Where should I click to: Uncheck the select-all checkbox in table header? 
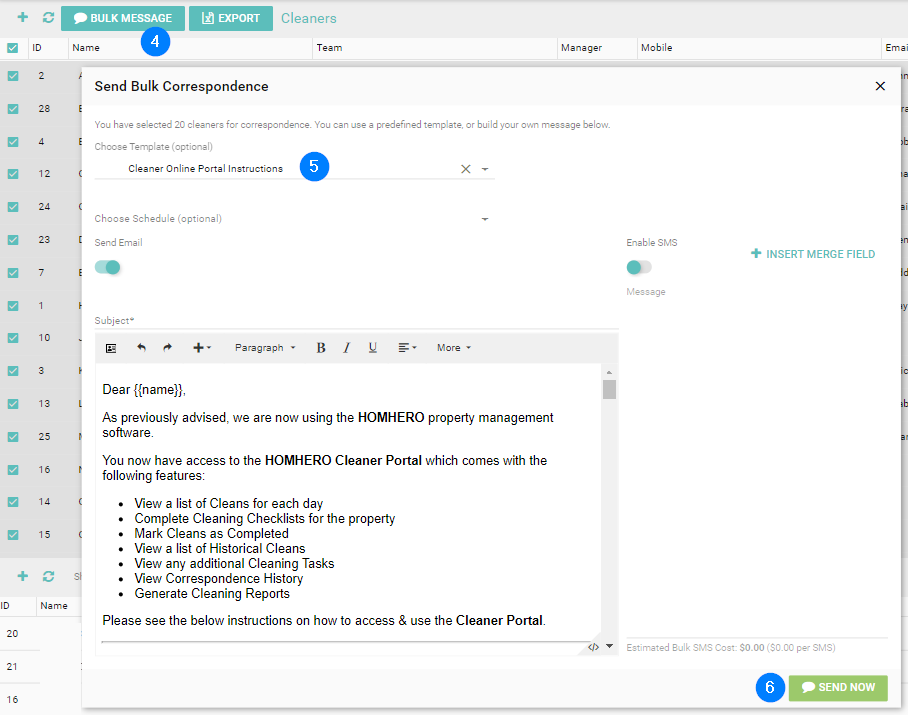[13, 48]
